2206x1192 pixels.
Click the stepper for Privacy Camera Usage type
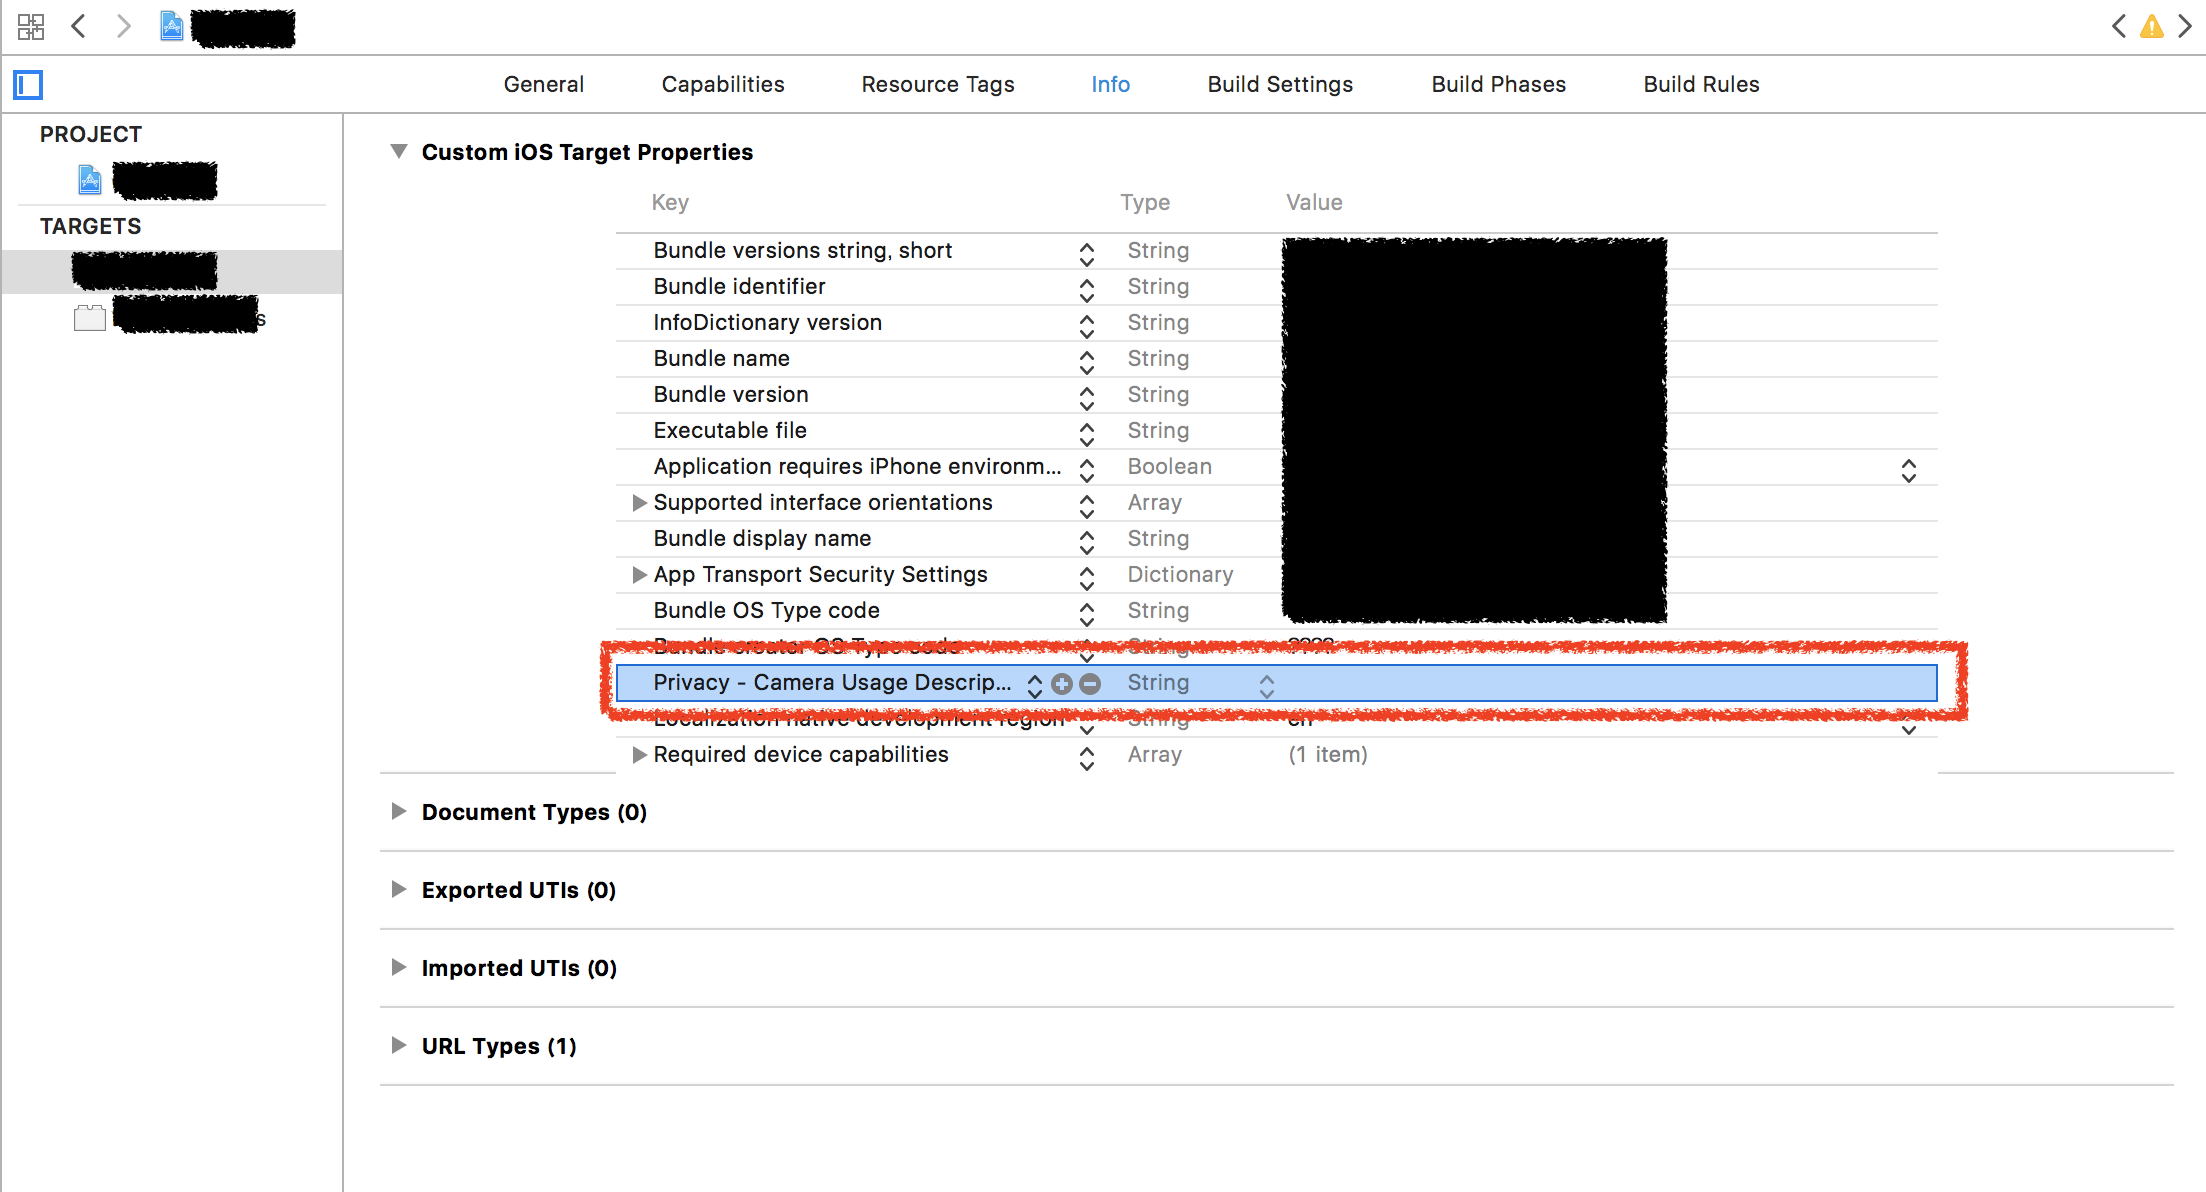click(x=1265, y=683)
